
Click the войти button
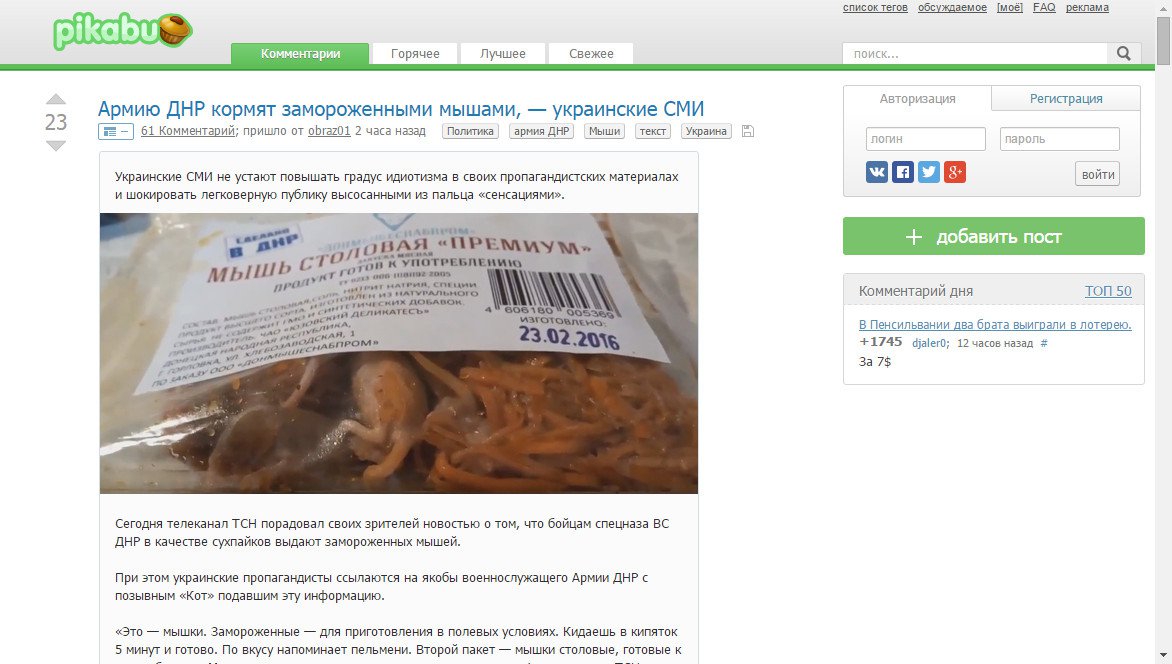1097,174
